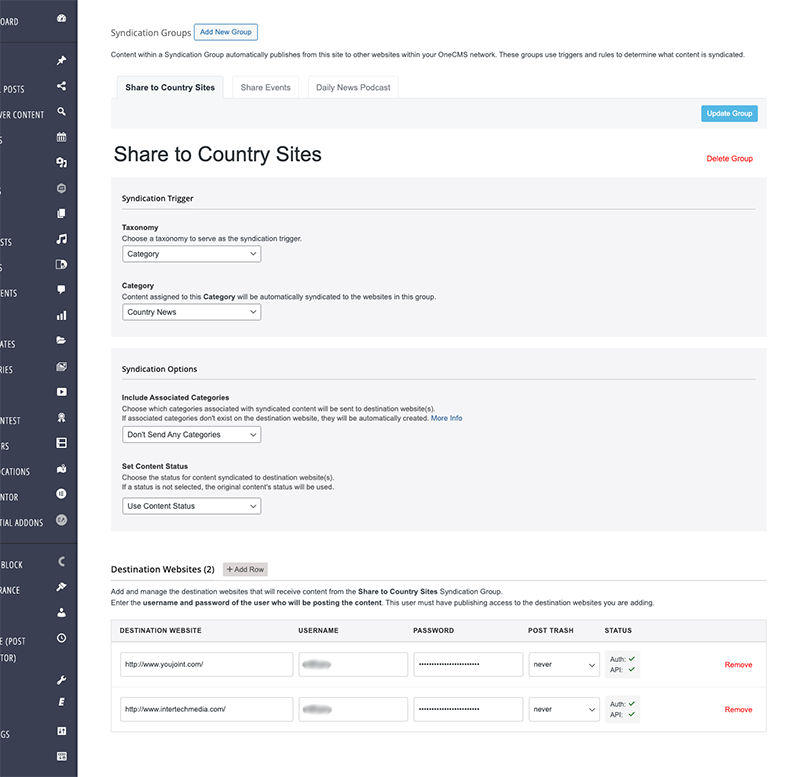Viewport: 800px width, 777px height.
Task: Open Post Trash dropdown for youjoint.com row
Action: [x=564, y=664]
